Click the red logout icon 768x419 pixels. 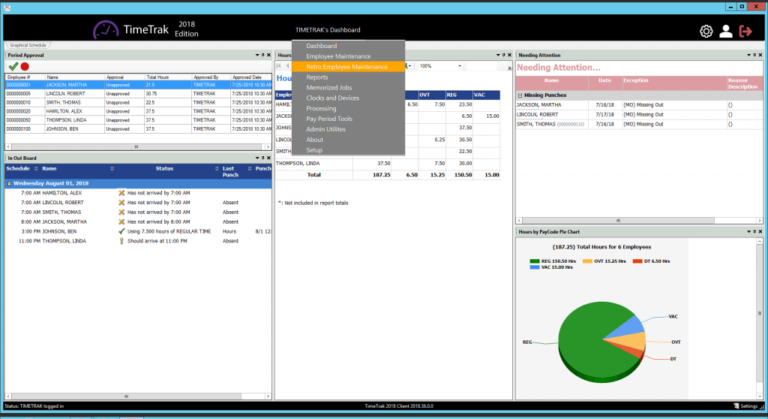coord(746,31)
